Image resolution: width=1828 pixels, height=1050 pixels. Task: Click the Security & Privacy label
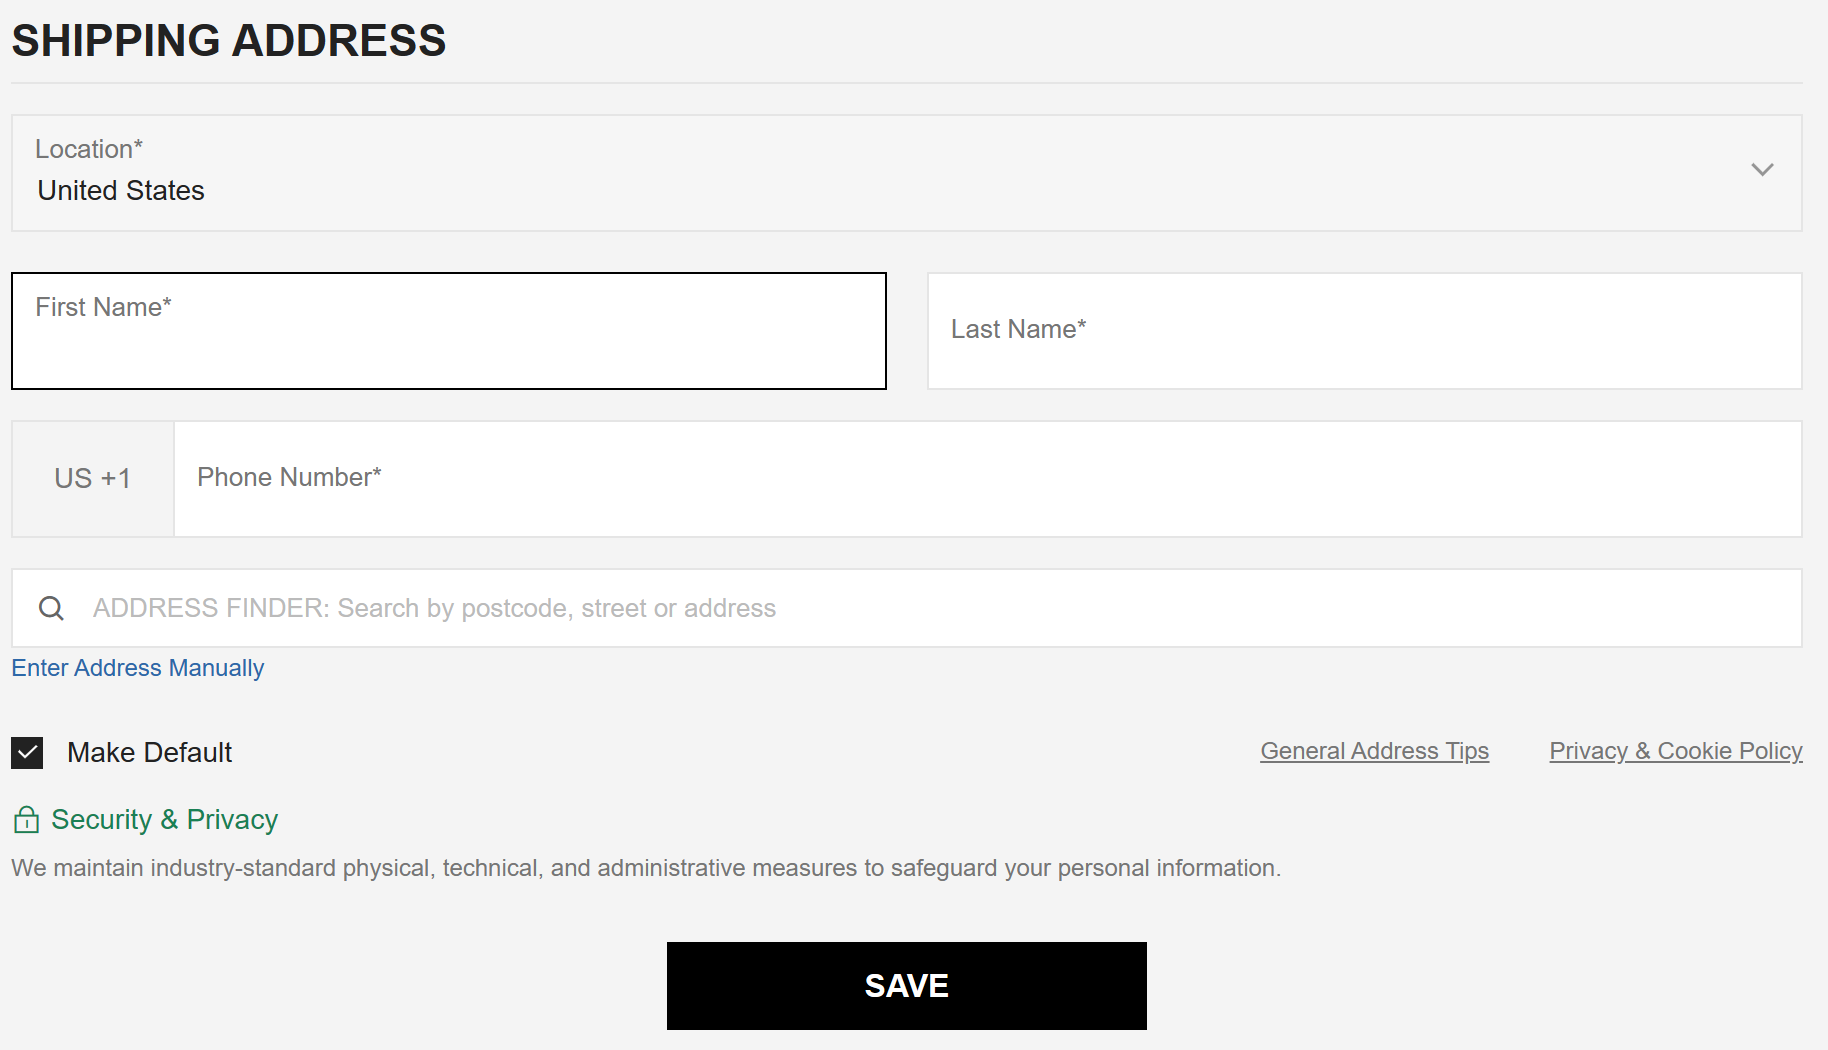(x=165, y=820)
